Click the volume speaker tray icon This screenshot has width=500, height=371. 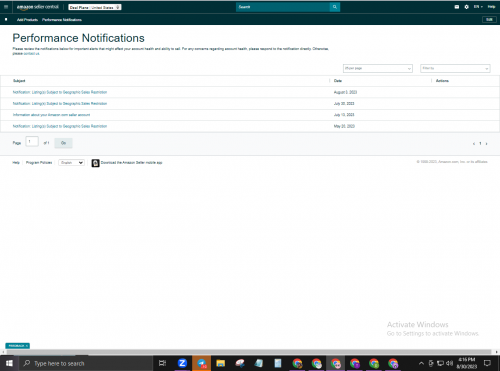pyautogui.click(x=450, y=363)
